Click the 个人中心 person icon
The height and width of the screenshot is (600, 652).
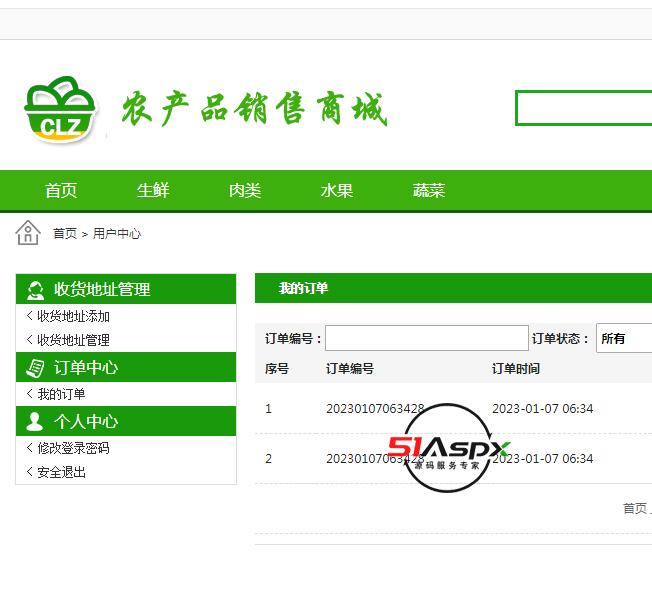[34, 422]
